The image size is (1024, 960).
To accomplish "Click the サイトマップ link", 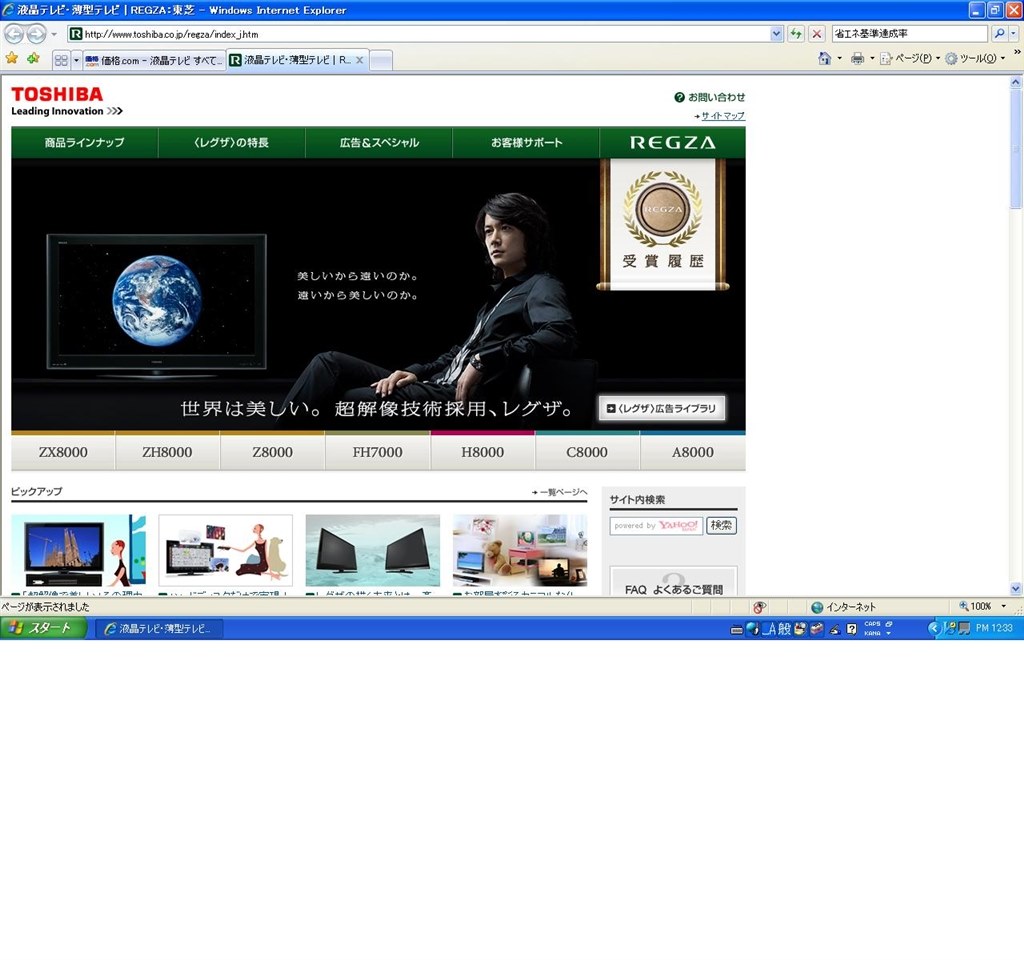I will click(723, 116).
